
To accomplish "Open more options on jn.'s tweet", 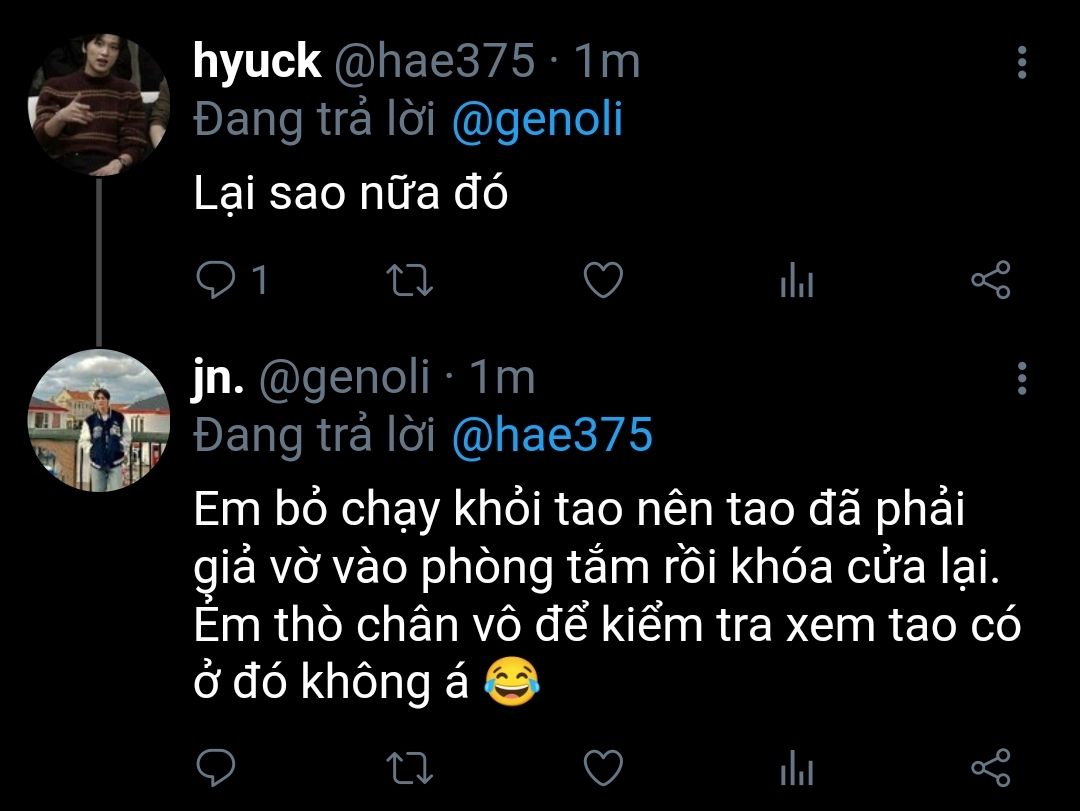I will [1021, 378].
